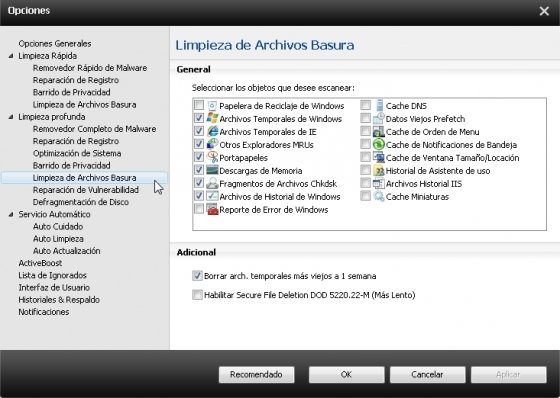Uncheck the Portapapeles checkbox
This screenshot has height=398, width=560.
click(x=199, y=157)
